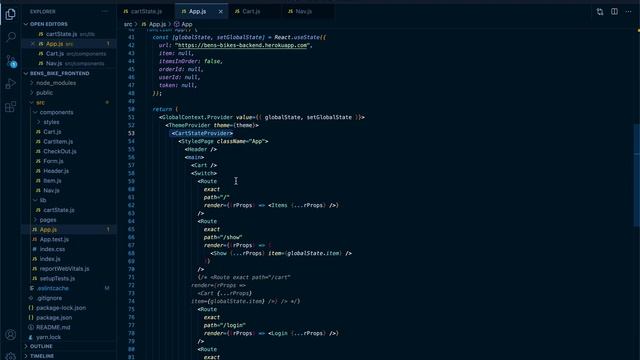Image resolution: width=640 pixels, height=360 pixels.
Task: Open index.css file
Action: tap(52, 249)
